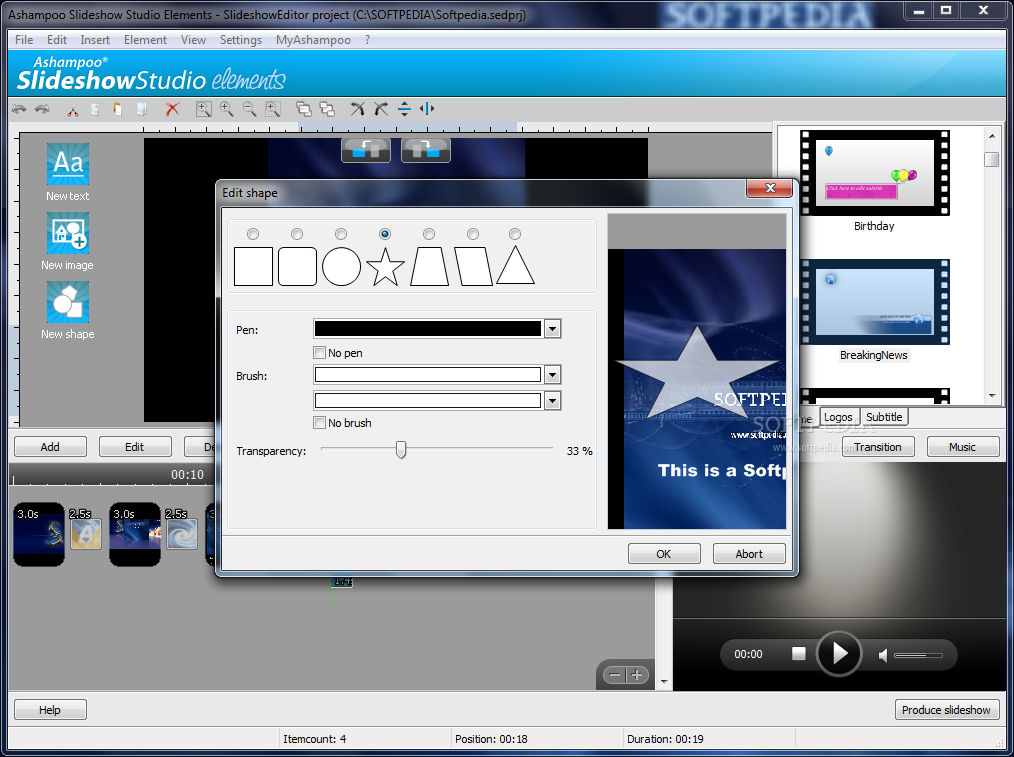Open the Settings menu
Viewport: 1014px width, 757px height.
coord(241,40)
